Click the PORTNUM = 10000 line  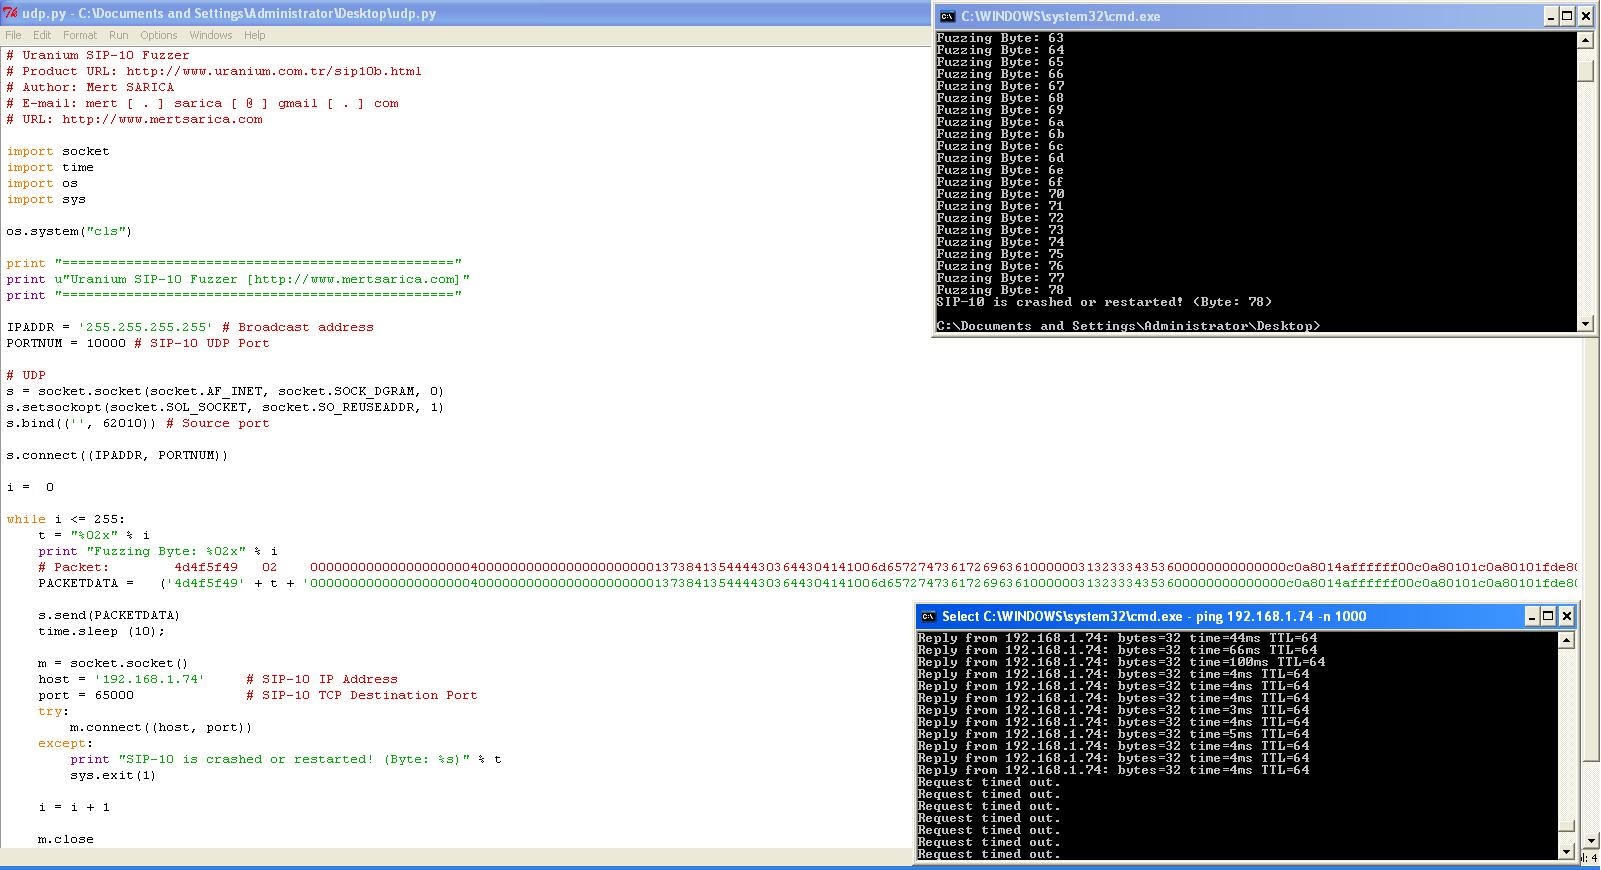click(137, 343)
